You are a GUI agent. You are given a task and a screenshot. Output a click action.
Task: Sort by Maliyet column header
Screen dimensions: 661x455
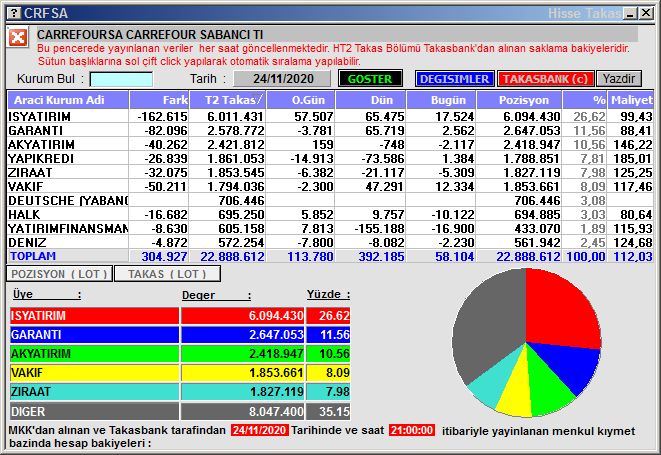click(631, 100)
